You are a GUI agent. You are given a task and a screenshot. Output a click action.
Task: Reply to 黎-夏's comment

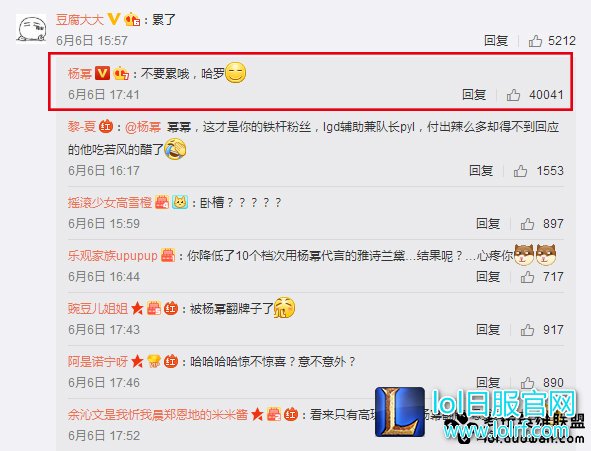481,171
